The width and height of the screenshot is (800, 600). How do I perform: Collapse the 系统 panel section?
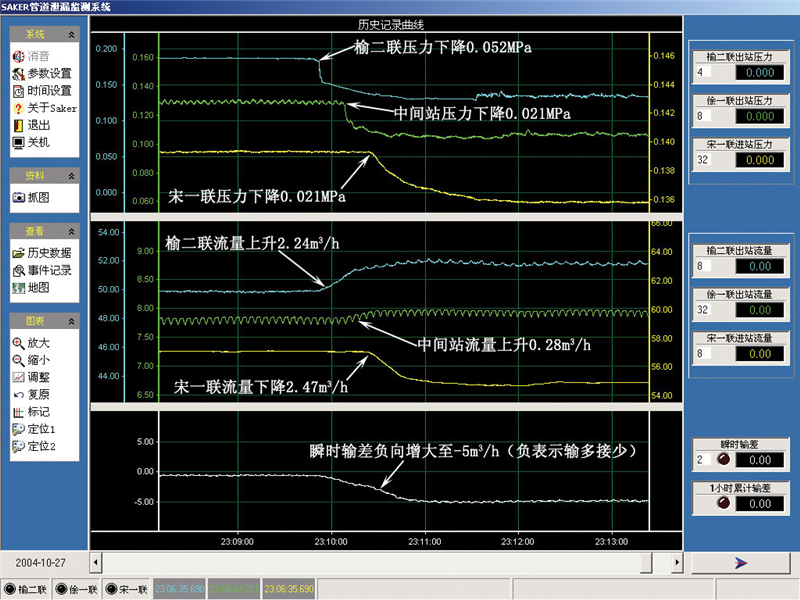(72, 34)
